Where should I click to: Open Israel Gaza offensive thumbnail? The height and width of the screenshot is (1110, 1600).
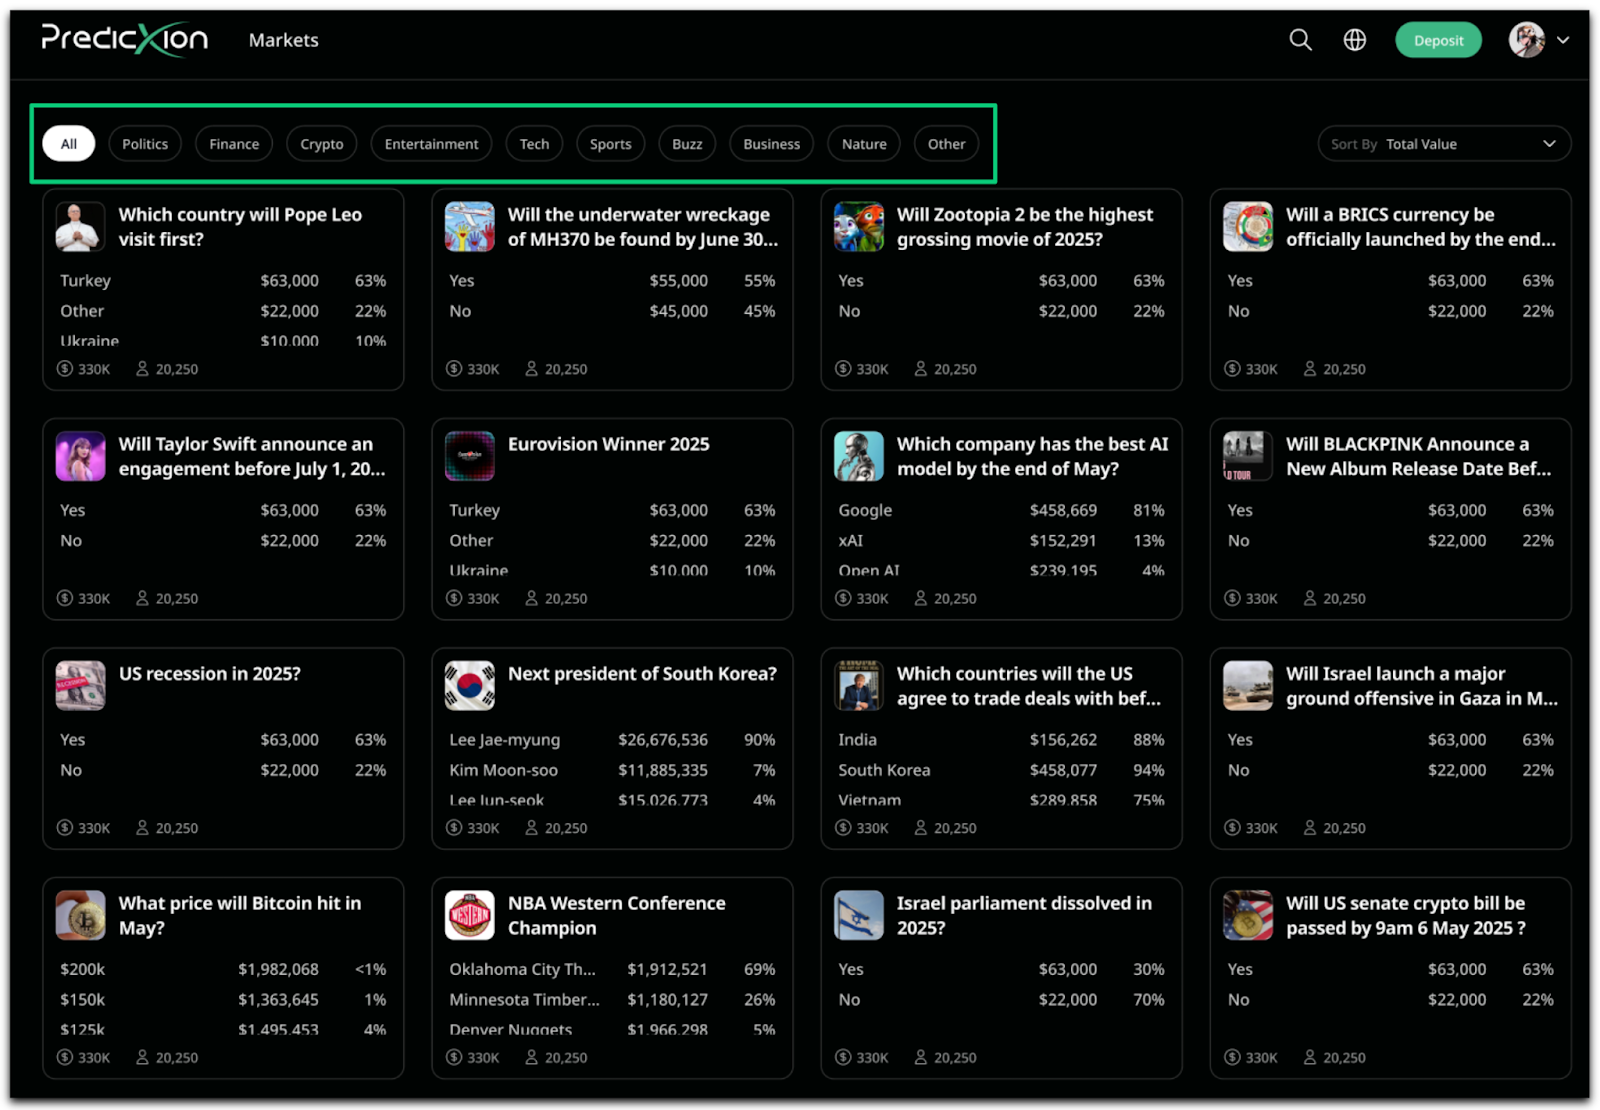[1247, 686]
